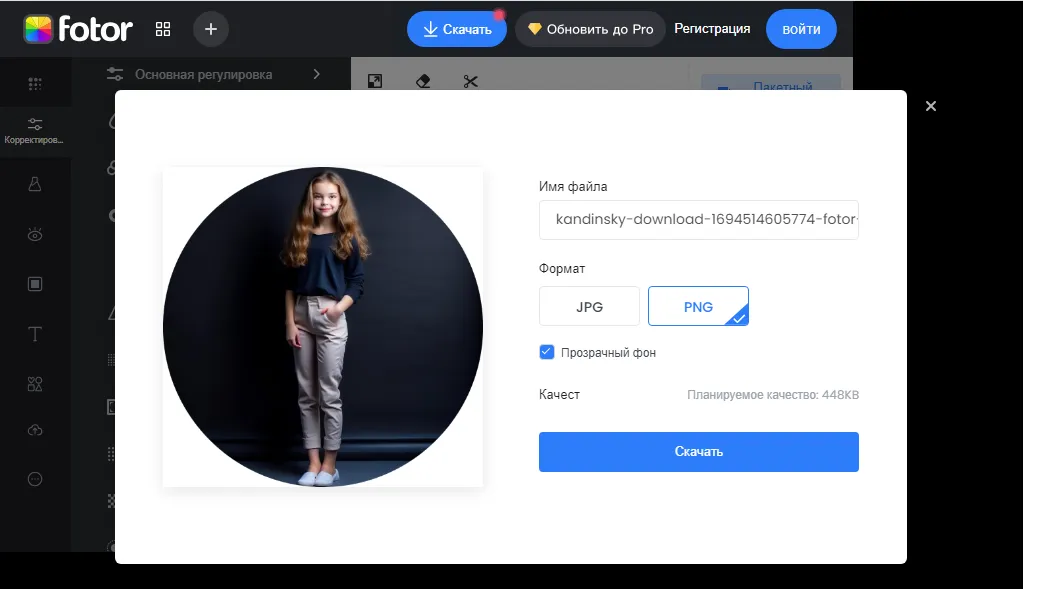1037x589 pixels.
Task: Open Регистрация
Action: coord(712,29)
